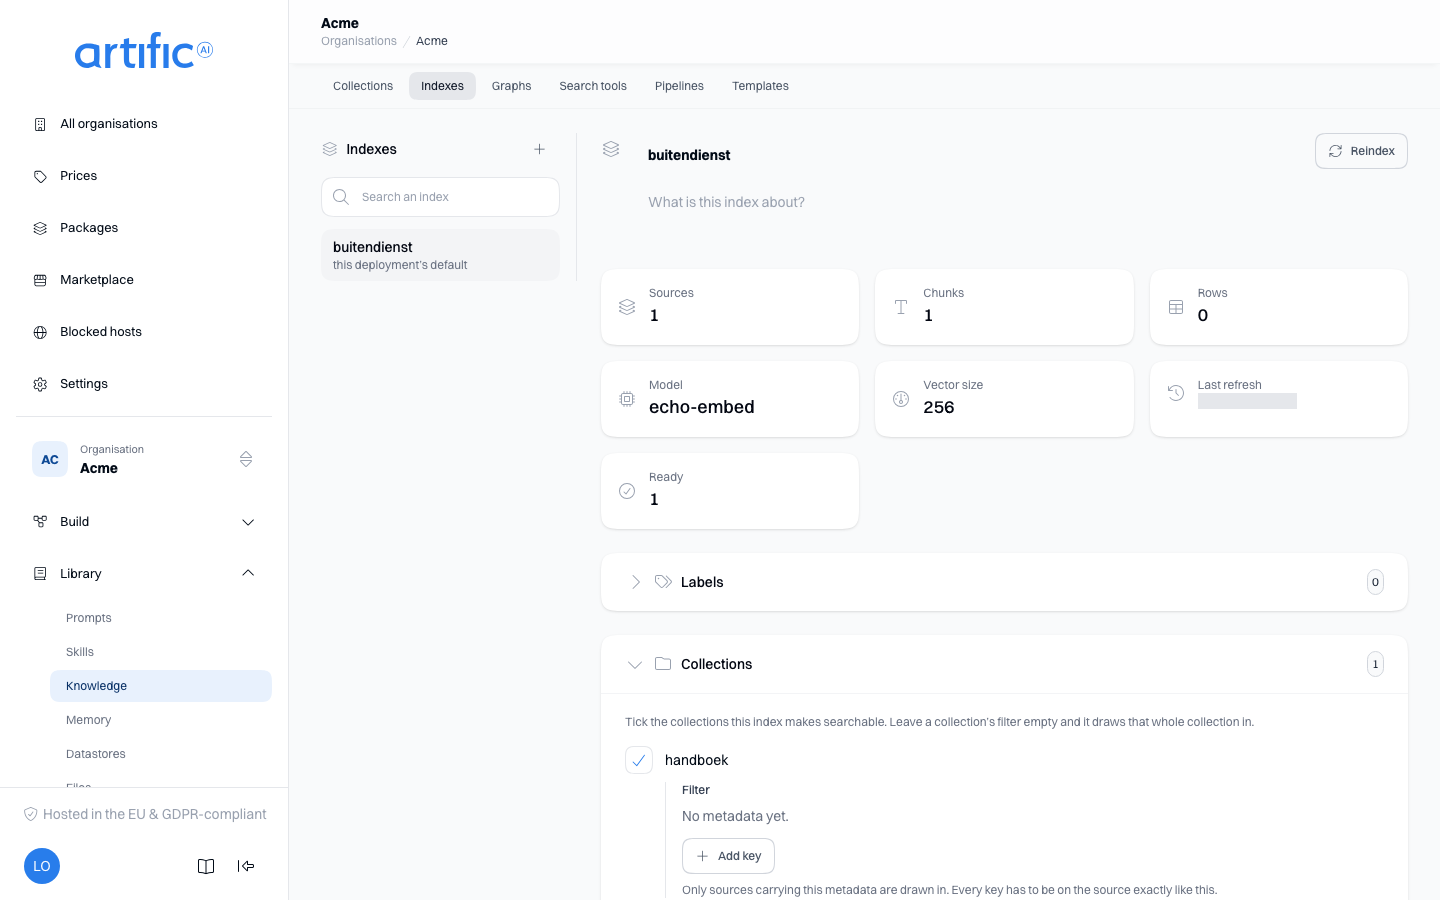Click the Add key button
Screen dimensions: 1440x900
click(728, 856)
